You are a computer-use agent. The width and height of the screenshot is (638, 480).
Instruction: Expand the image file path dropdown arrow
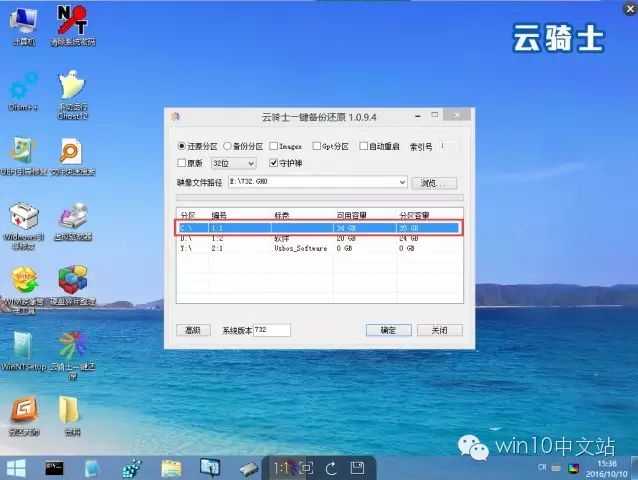click(x=402, y=182)
